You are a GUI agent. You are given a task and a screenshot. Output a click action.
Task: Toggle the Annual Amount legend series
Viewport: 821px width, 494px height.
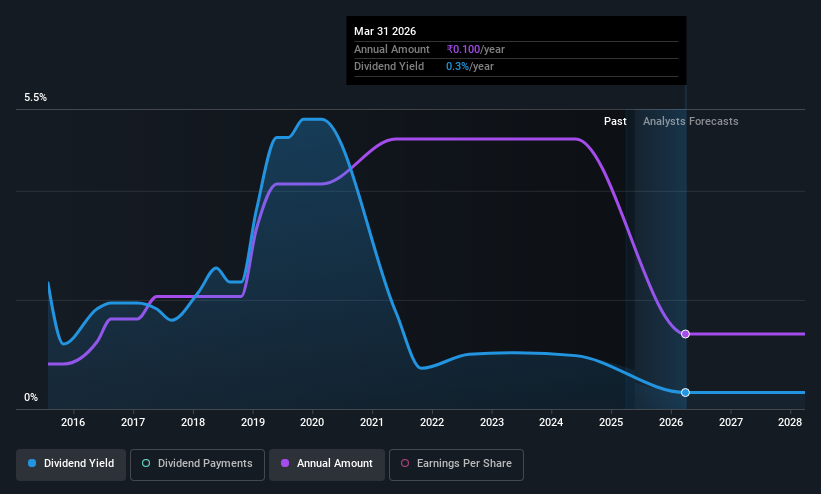(x=327, y=464)
